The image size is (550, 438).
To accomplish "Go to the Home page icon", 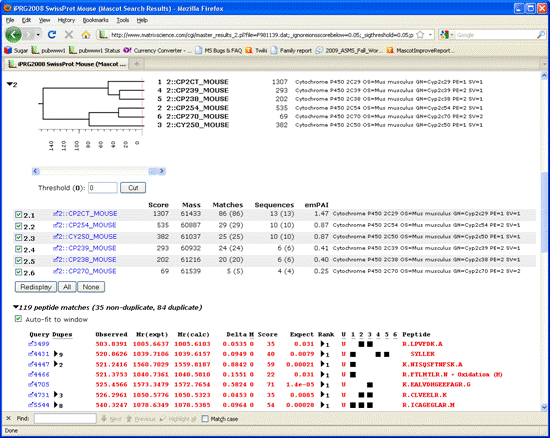I will tap(86, 34).
